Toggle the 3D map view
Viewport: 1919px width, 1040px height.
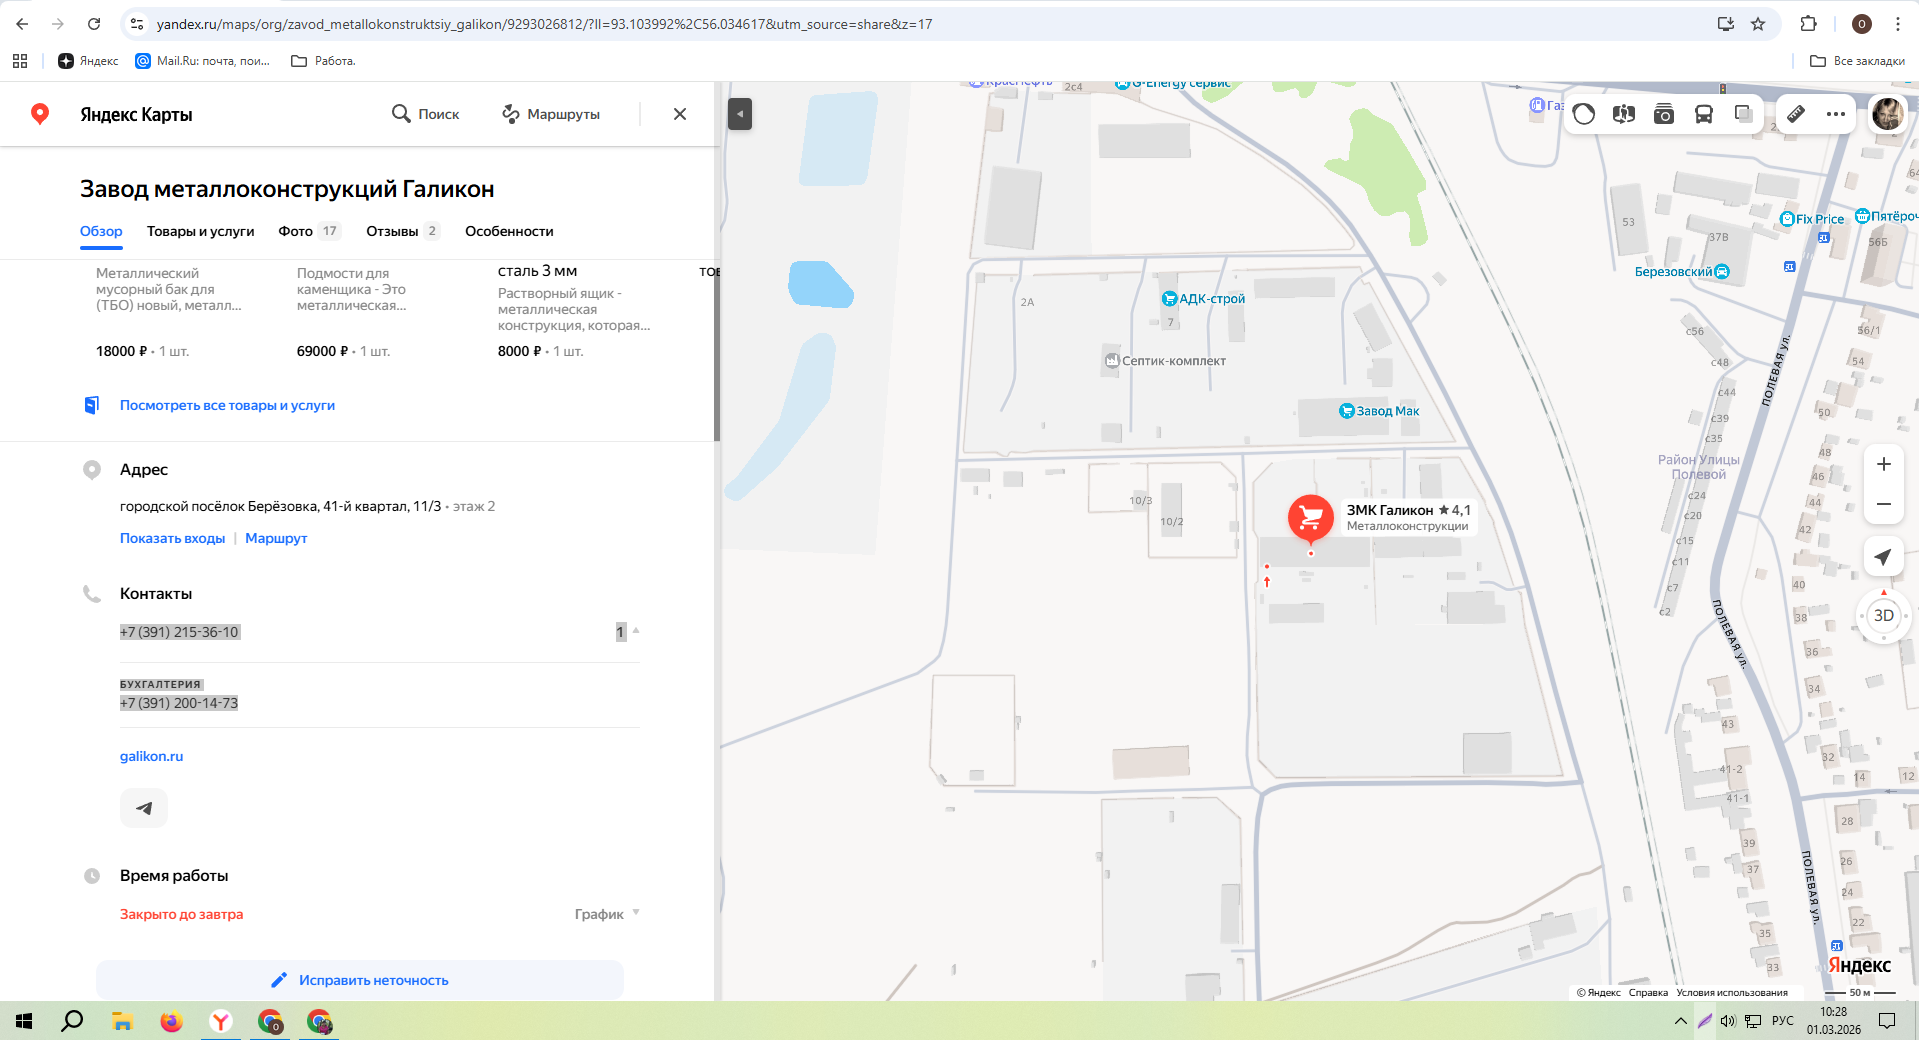pos(1883,616)
